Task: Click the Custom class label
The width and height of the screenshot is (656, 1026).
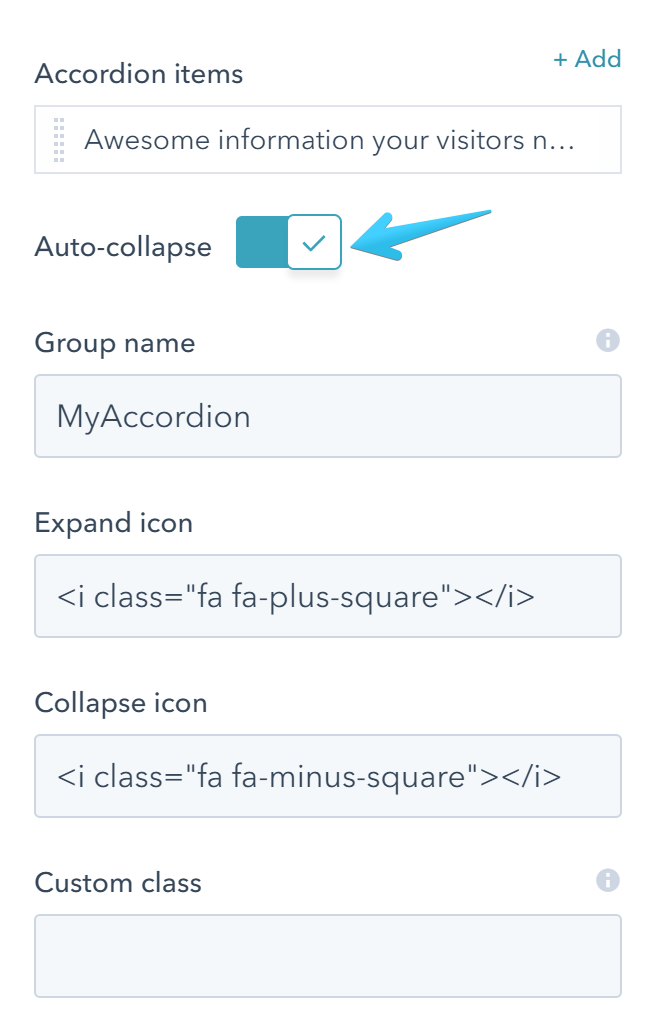Action: click(x=118, y=883)
